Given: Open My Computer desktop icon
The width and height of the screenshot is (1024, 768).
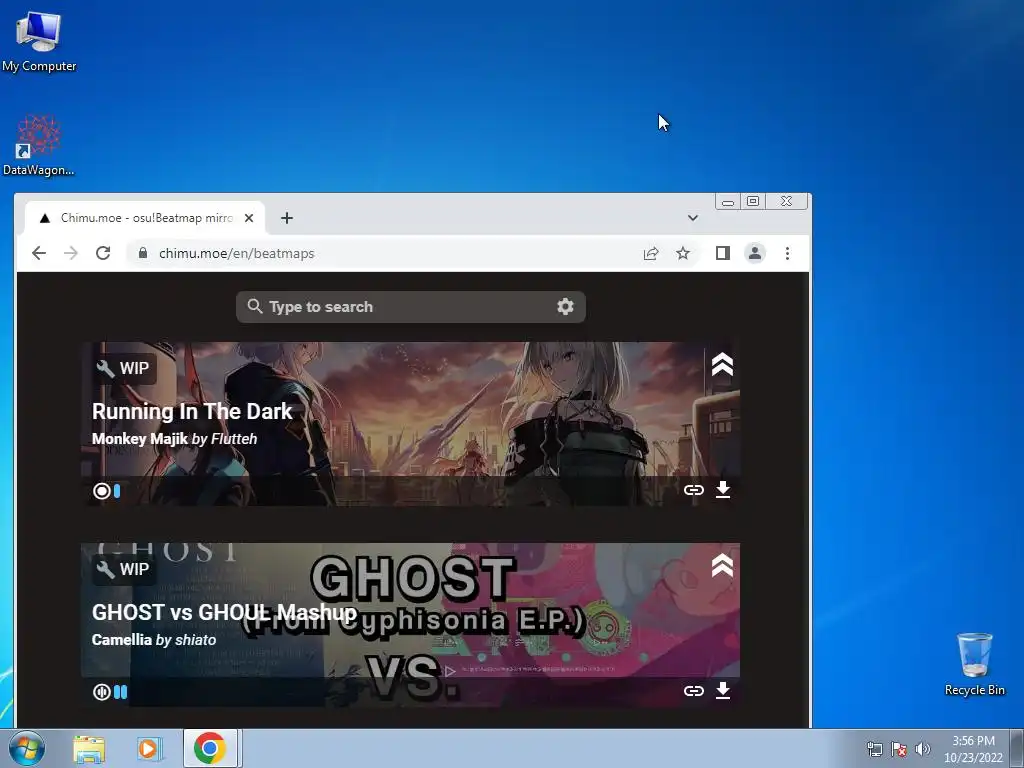Looking at the screenshot, I should point(39,40).
